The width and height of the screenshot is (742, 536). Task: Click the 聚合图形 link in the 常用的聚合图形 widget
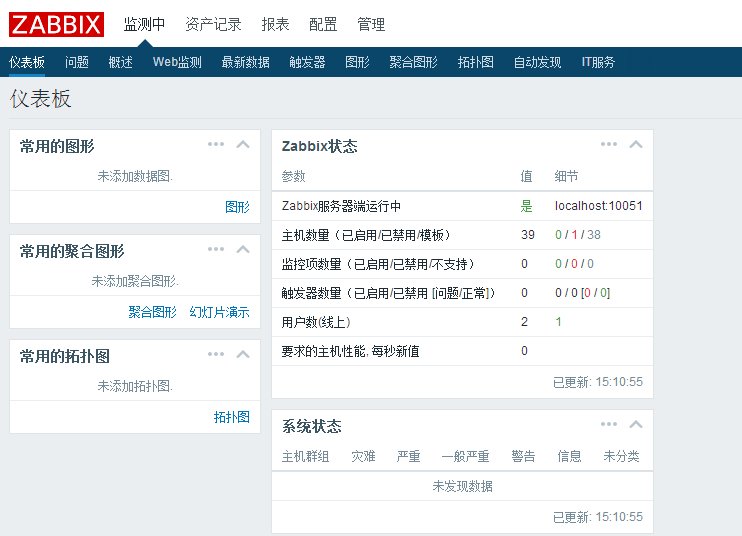click(152, 312)
